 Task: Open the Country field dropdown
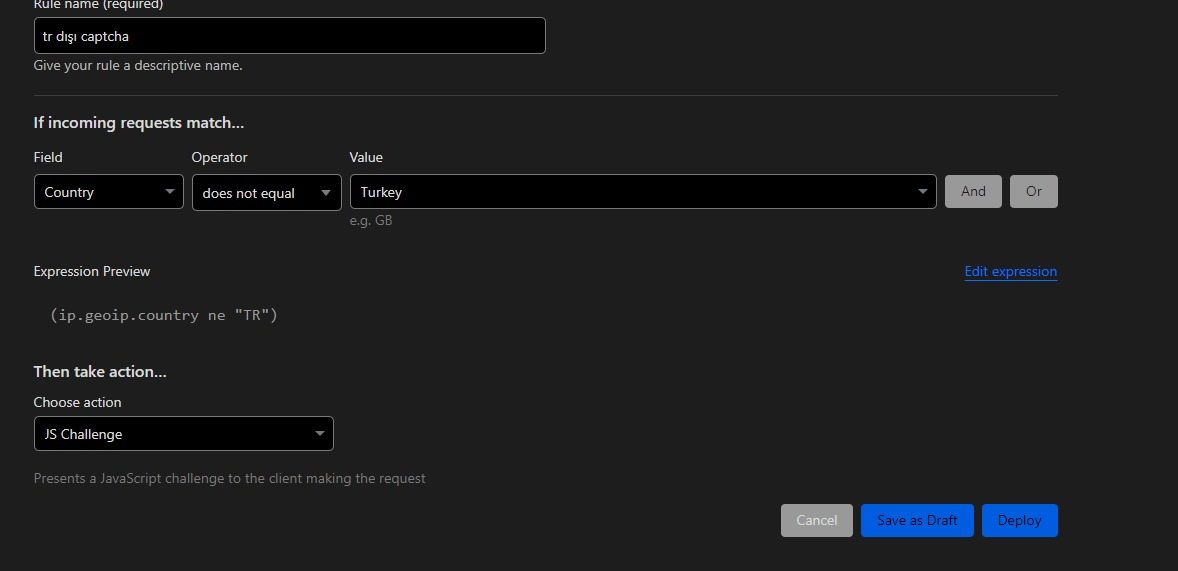109,192
